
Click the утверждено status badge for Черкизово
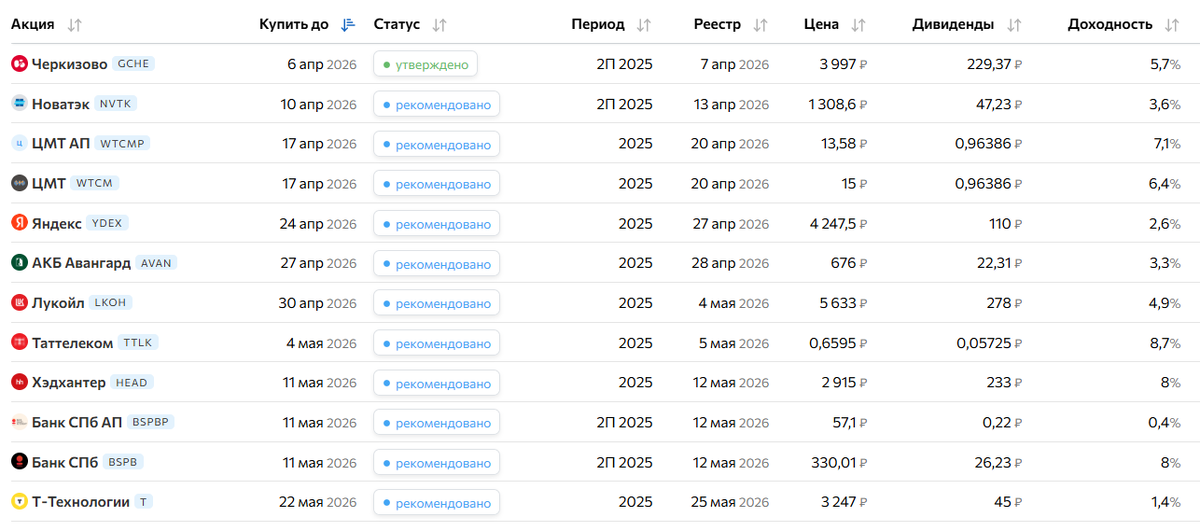pos(425,65)
